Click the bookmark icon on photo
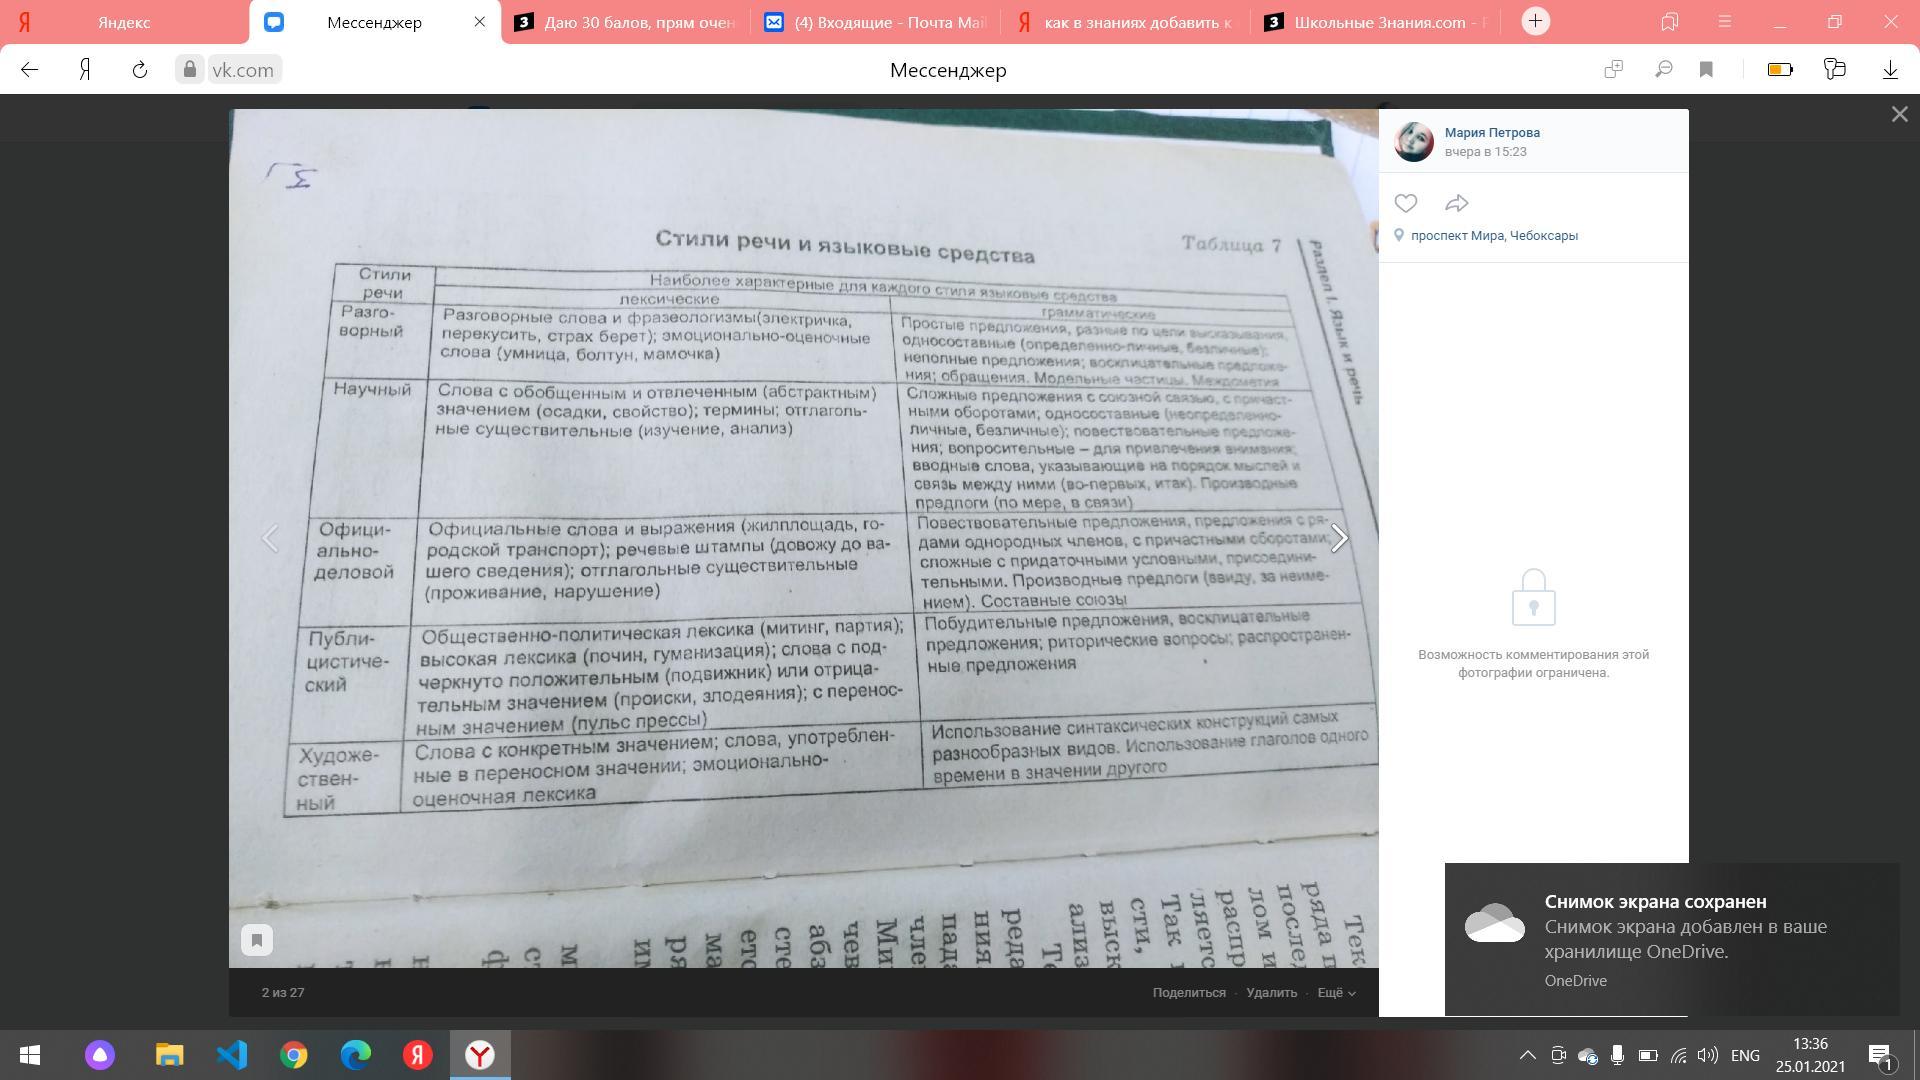Screen dimensions: 1920x1080 (257, 940)
